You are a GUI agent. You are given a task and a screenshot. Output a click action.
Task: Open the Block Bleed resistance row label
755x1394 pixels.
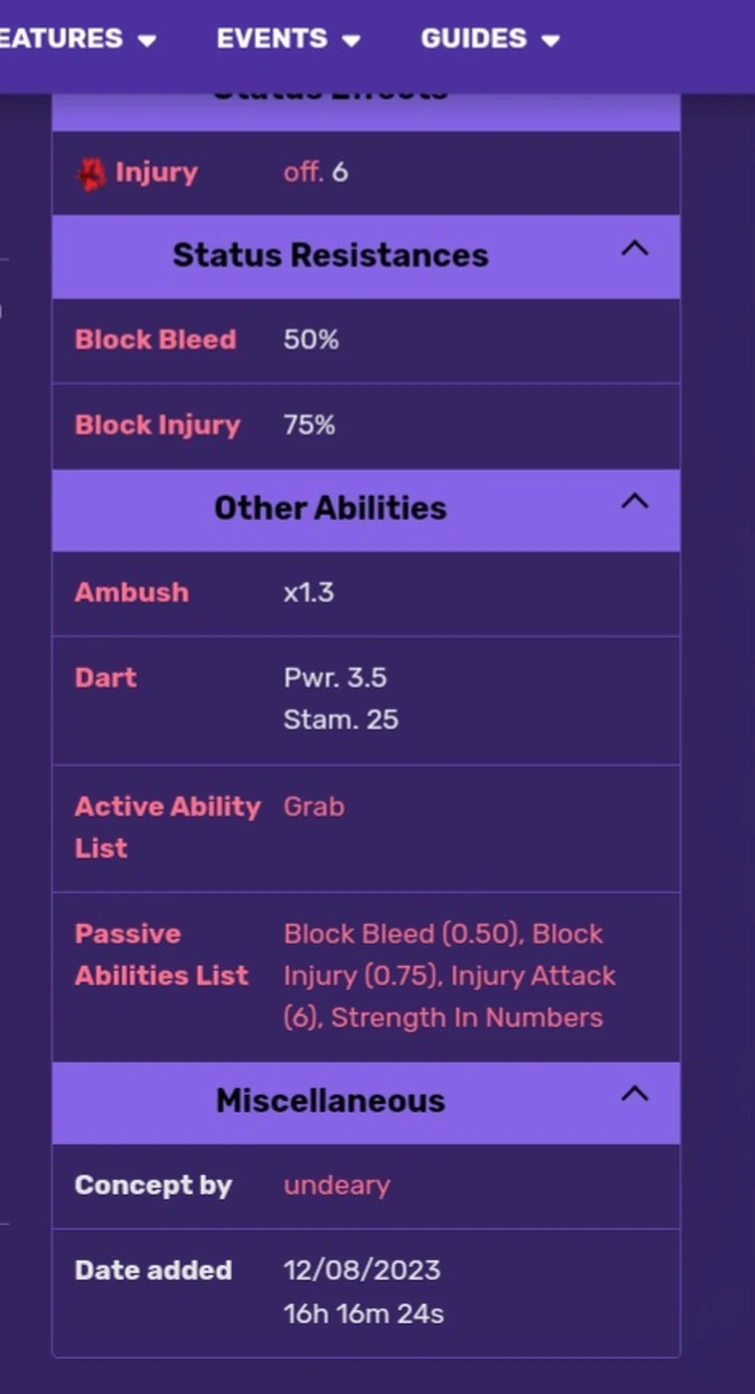pos(155,339)
